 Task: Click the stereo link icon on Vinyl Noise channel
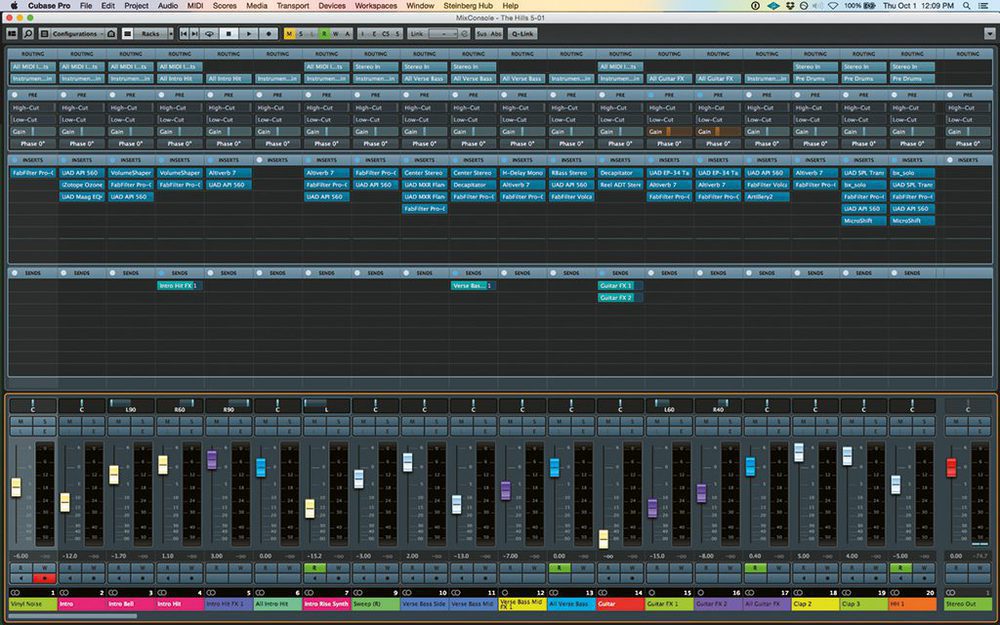[15, 592]
